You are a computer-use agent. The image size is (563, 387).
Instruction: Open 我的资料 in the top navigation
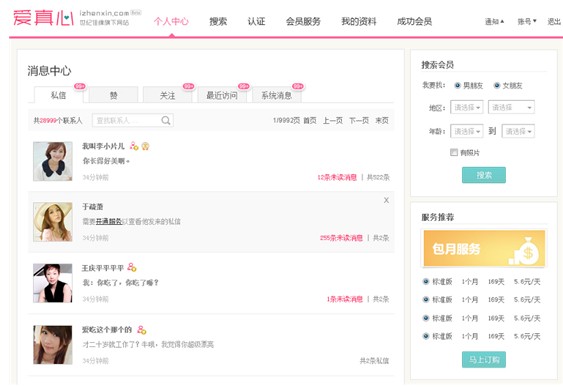[x=359, y=22]
